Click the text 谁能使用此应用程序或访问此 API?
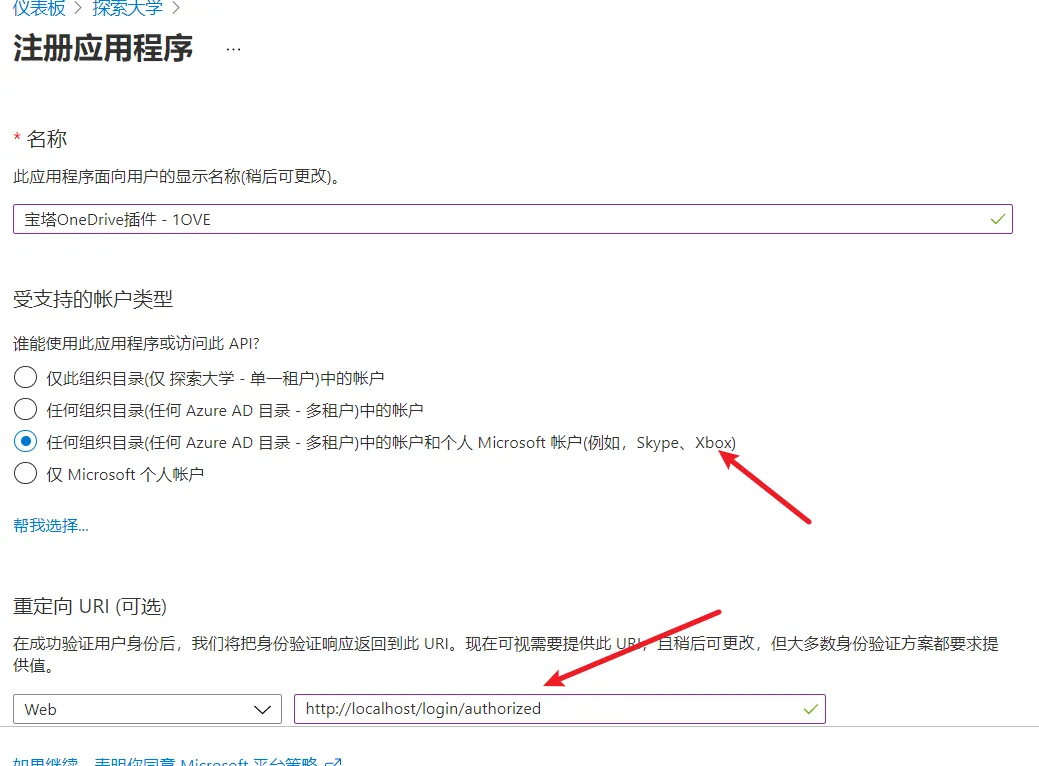This screenshot has height=766, width=1039. [136, 343]
